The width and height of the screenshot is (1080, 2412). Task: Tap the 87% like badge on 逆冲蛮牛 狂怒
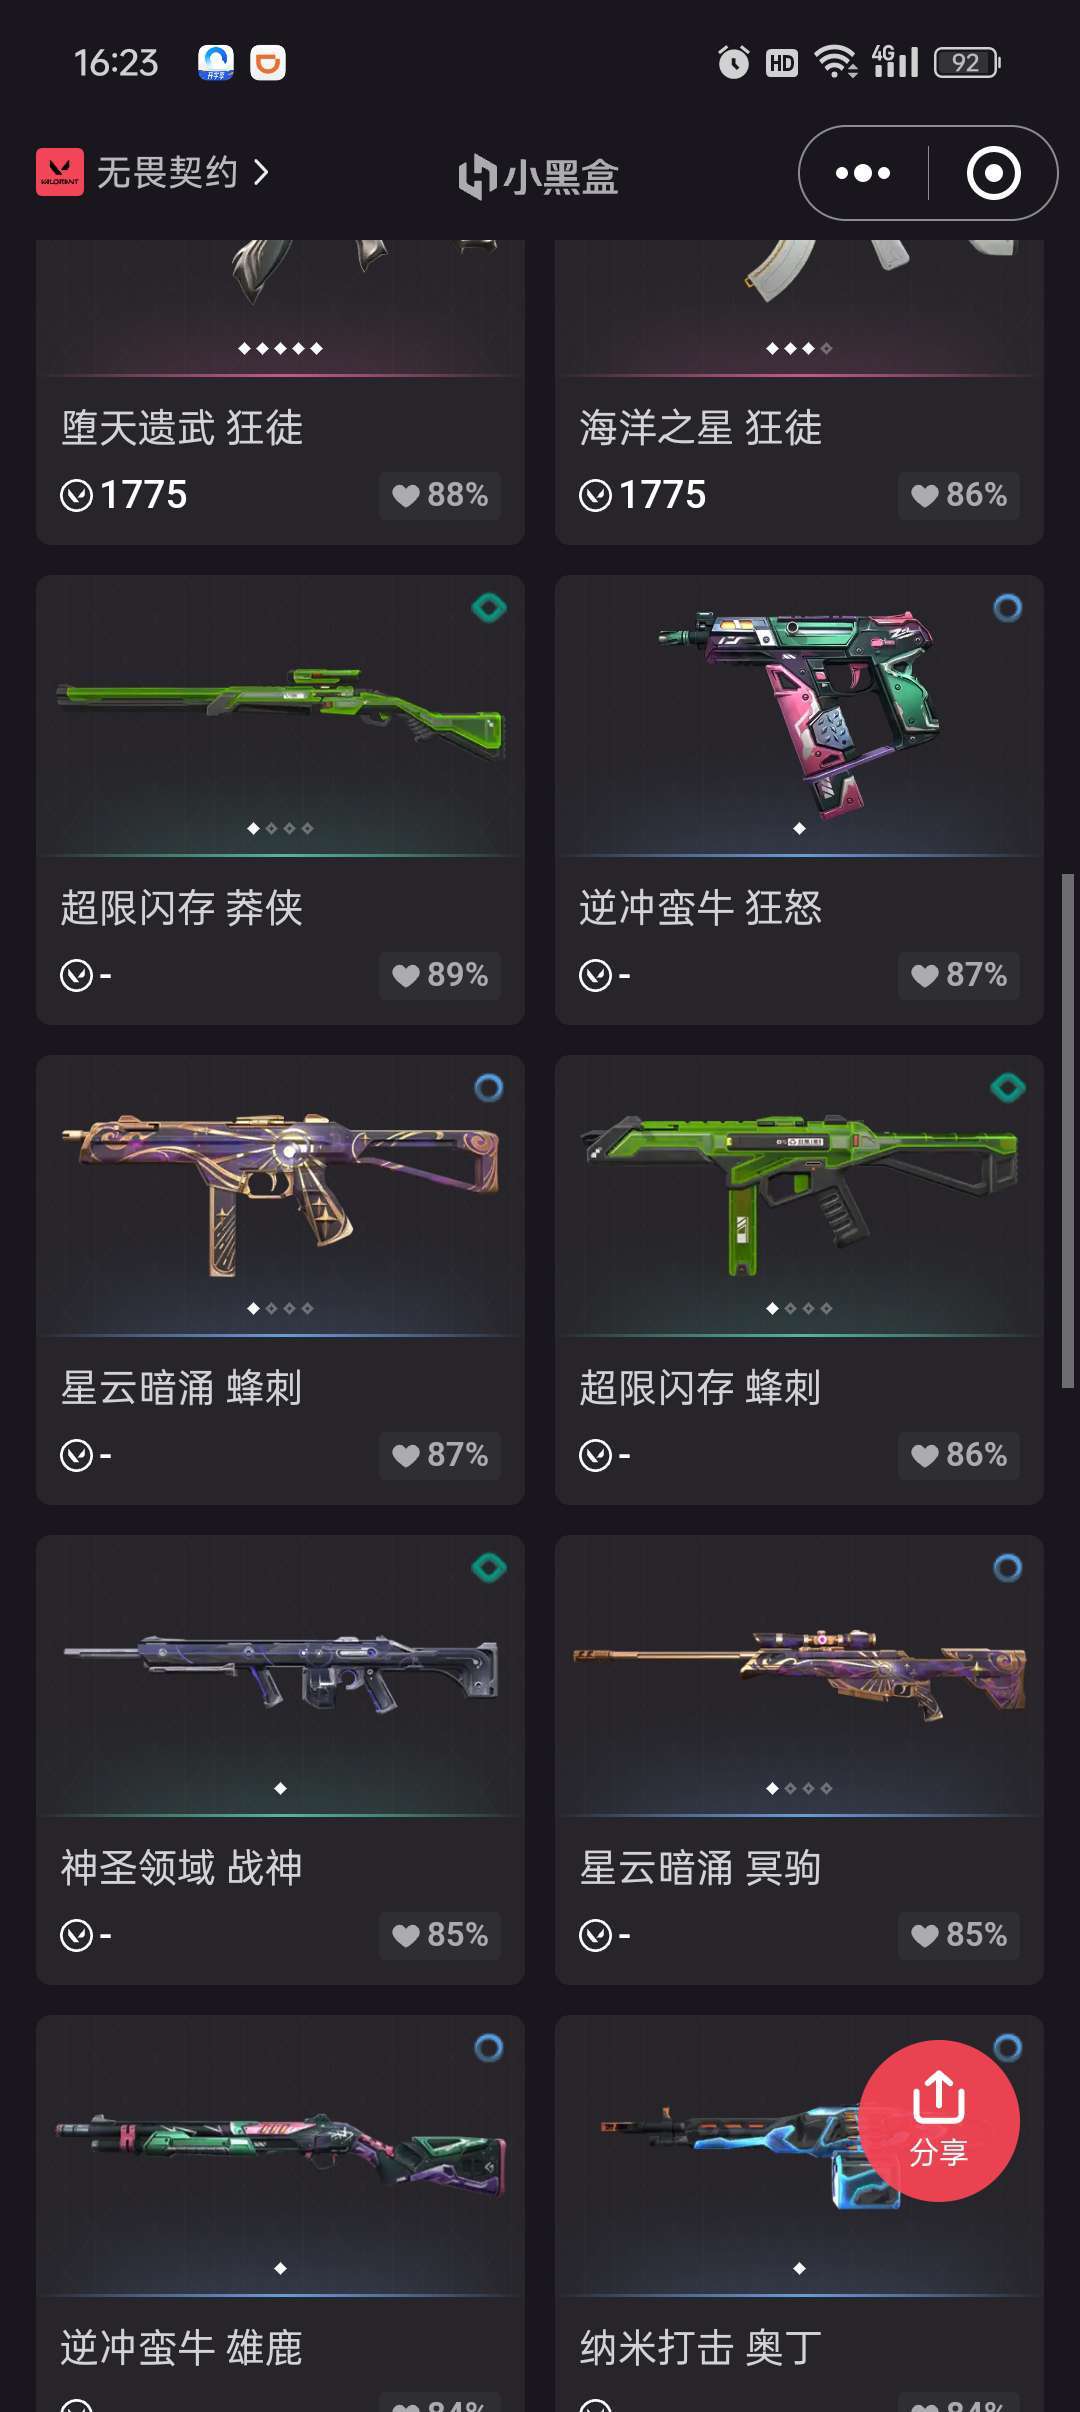(958, 975)
